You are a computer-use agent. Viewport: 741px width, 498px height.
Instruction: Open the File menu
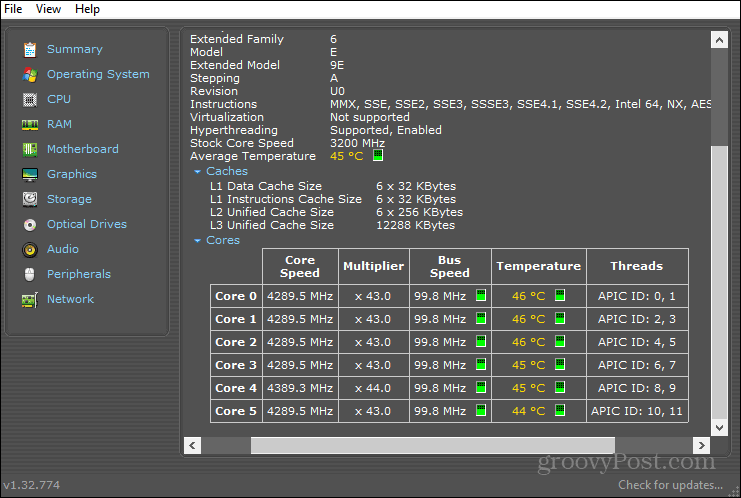(x=13, y=9)
